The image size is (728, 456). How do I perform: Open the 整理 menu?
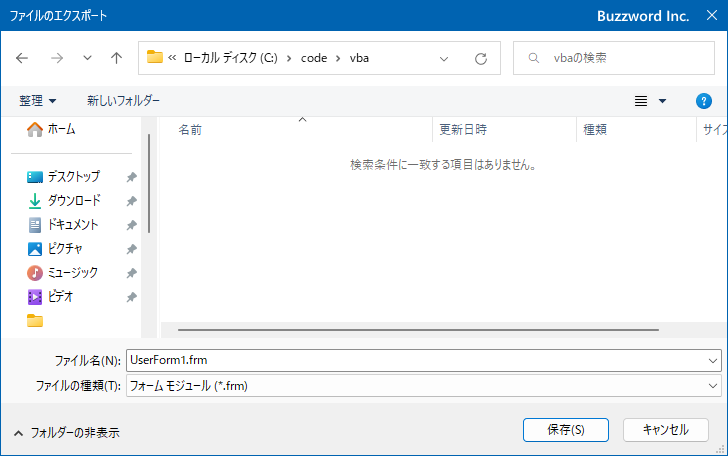pyautogui.click(x=37, y=101)
